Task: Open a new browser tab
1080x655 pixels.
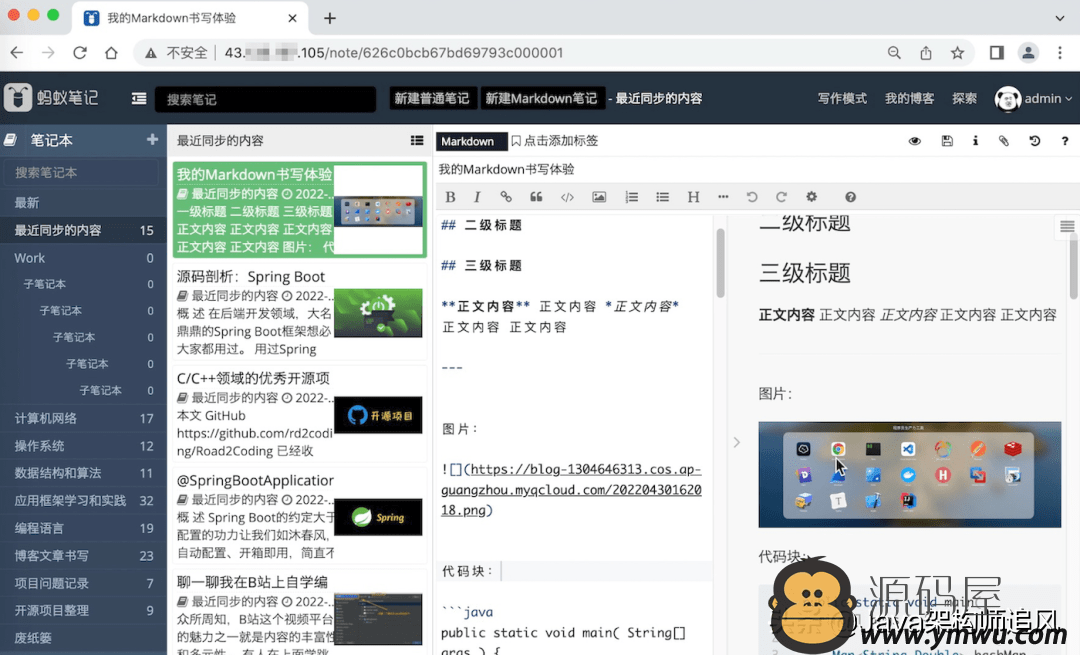Action: pos(330,19)
